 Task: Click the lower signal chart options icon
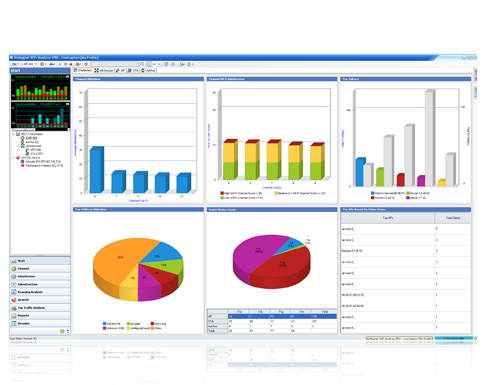68,104
